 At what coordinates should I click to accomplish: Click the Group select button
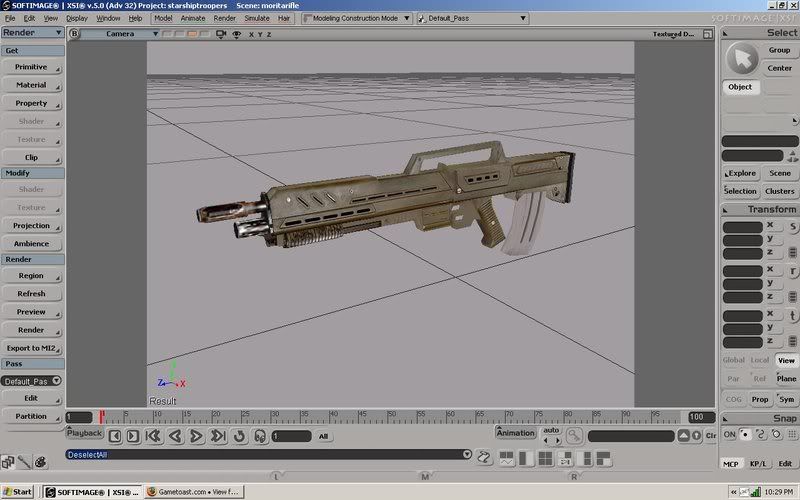(x=780, y=50)
